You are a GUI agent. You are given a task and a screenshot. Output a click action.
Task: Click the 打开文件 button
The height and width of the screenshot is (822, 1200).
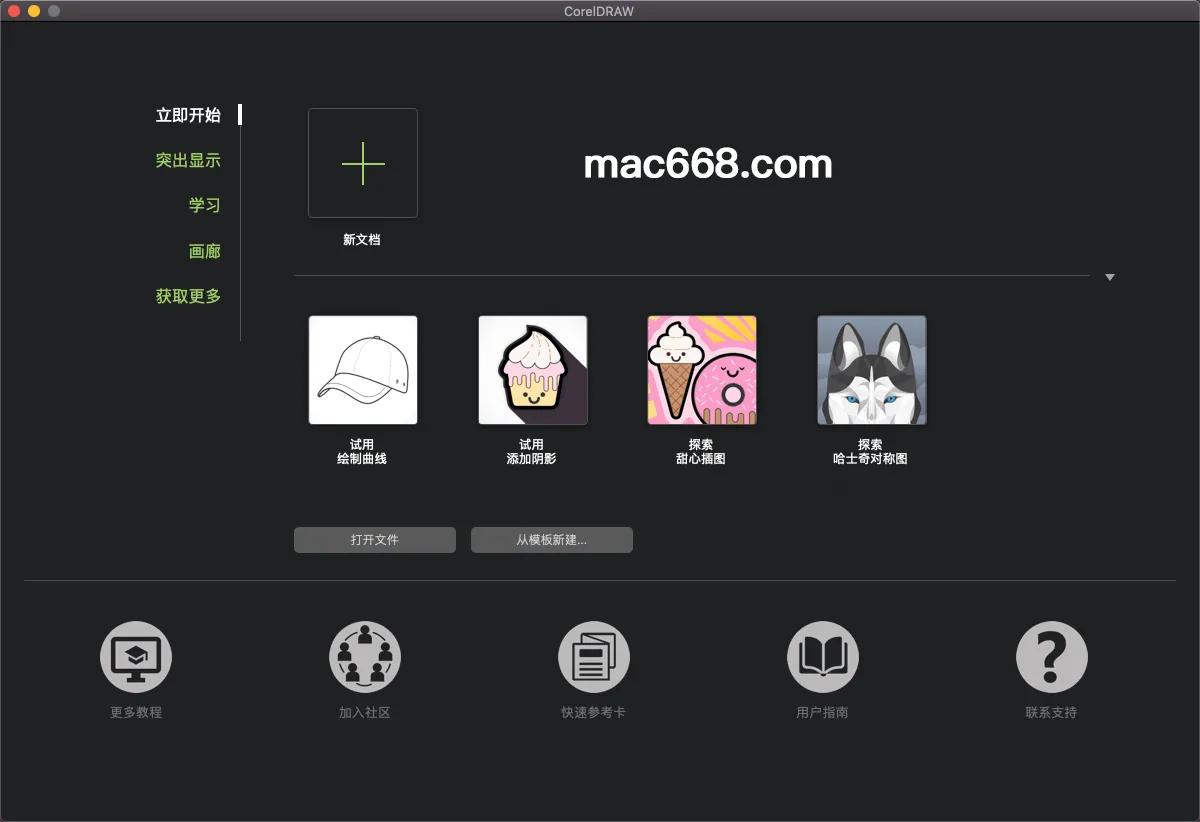tap(374, 539)
